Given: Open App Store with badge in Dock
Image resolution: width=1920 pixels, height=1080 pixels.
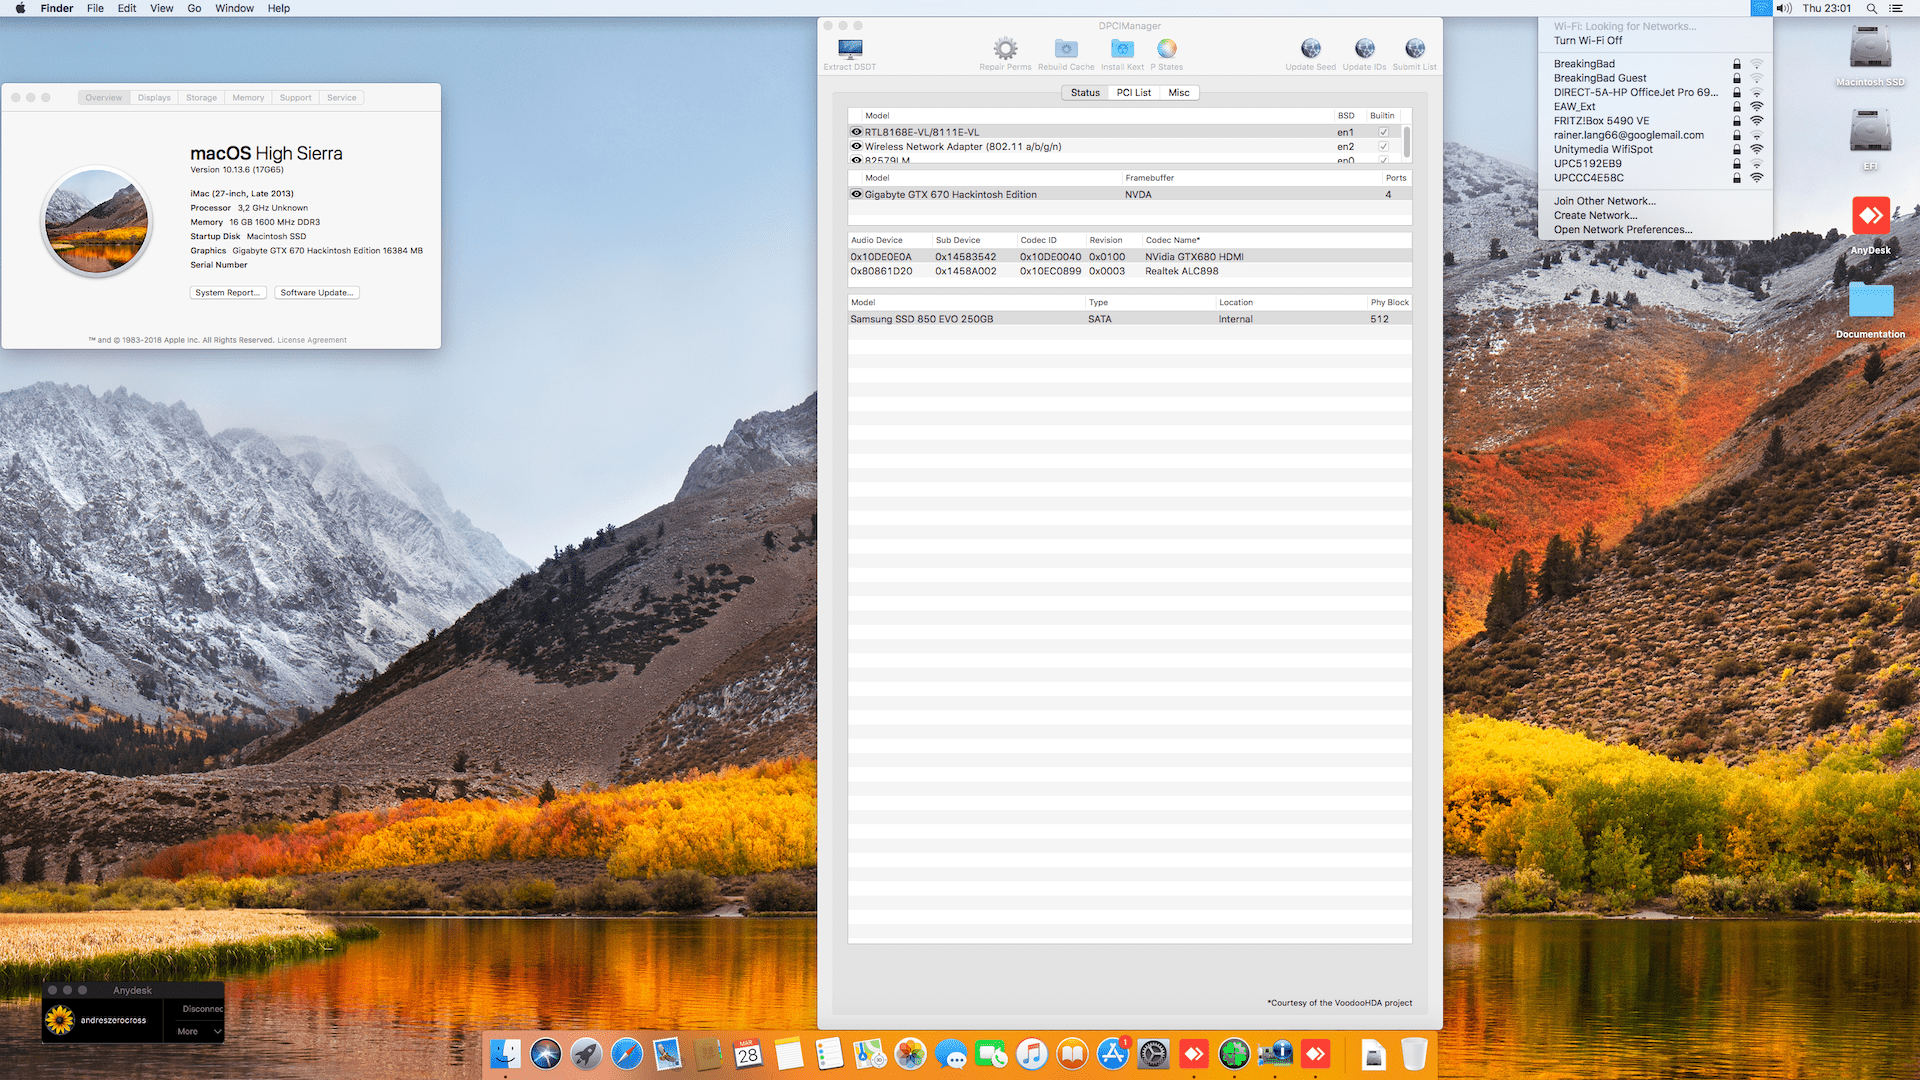Looking at the screenshot, I should (1113, 1054).
